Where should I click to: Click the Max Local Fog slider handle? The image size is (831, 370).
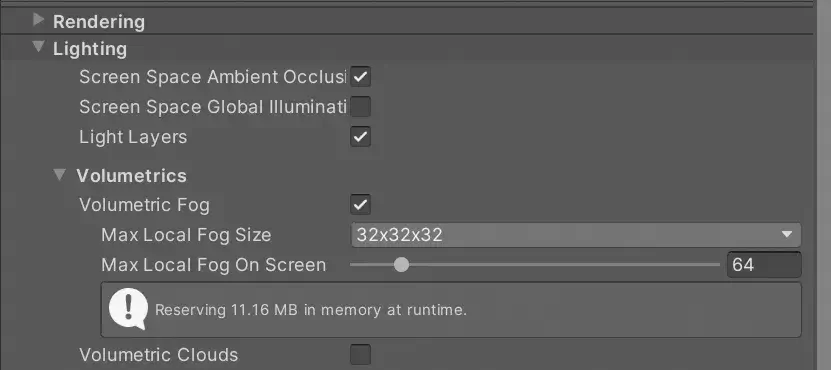tap(402, 265)
